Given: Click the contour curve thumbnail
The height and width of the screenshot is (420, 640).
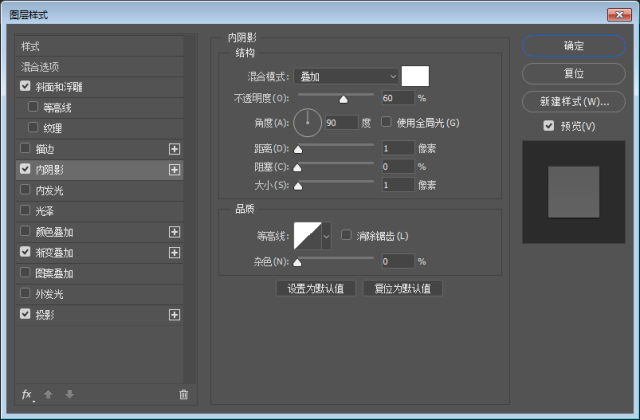Looking at the screenshot, I should click(x=307, y=236).
